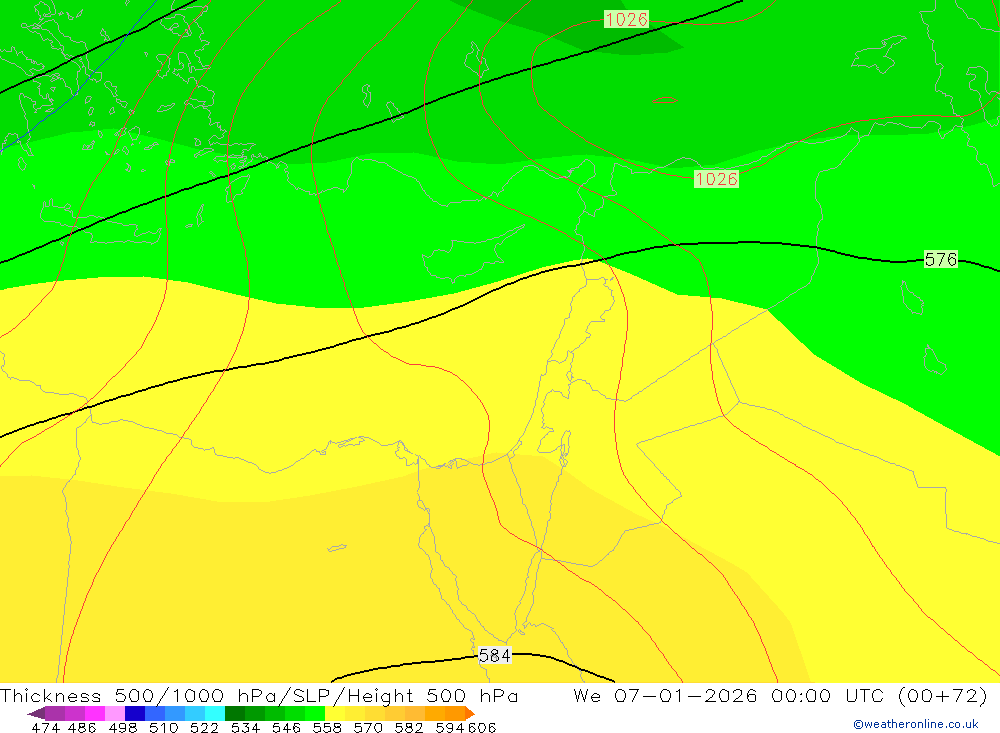The width and height of the screenshot is (1000, 733).
Task: Click the upper 1026 pressure label
Action: coord(626,19)
